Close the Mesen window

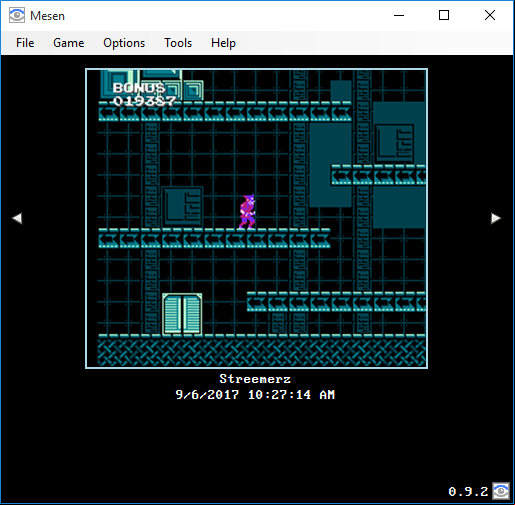490,15
